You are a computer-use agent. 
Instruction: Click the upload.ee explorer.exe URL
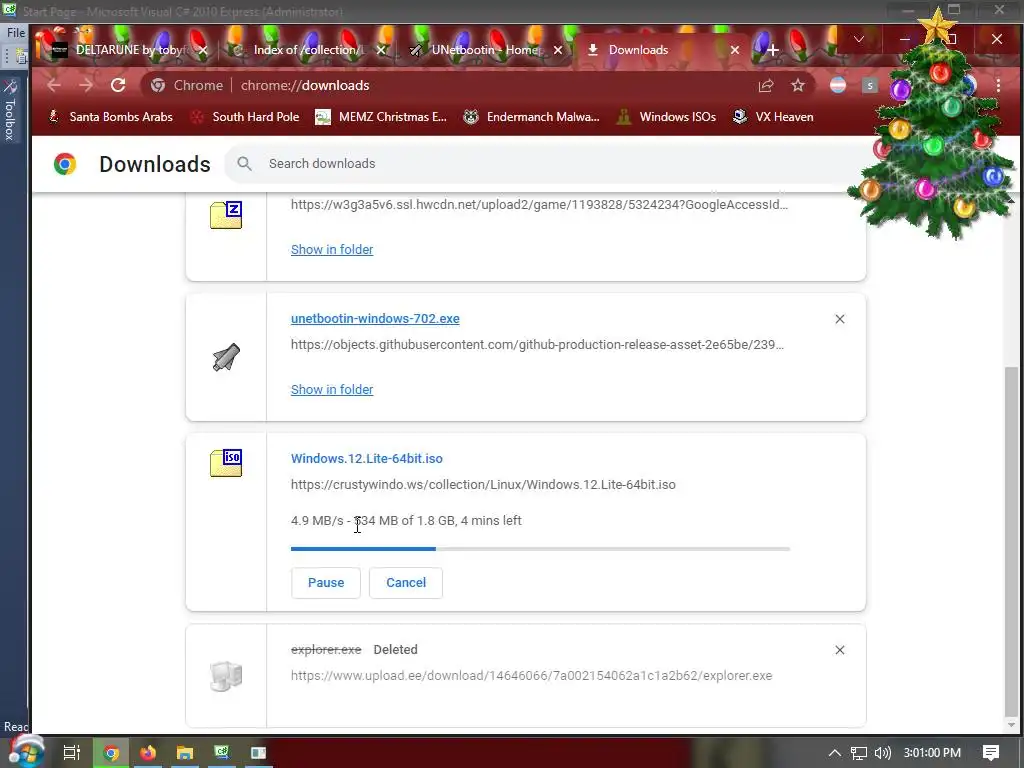[532, 676]
